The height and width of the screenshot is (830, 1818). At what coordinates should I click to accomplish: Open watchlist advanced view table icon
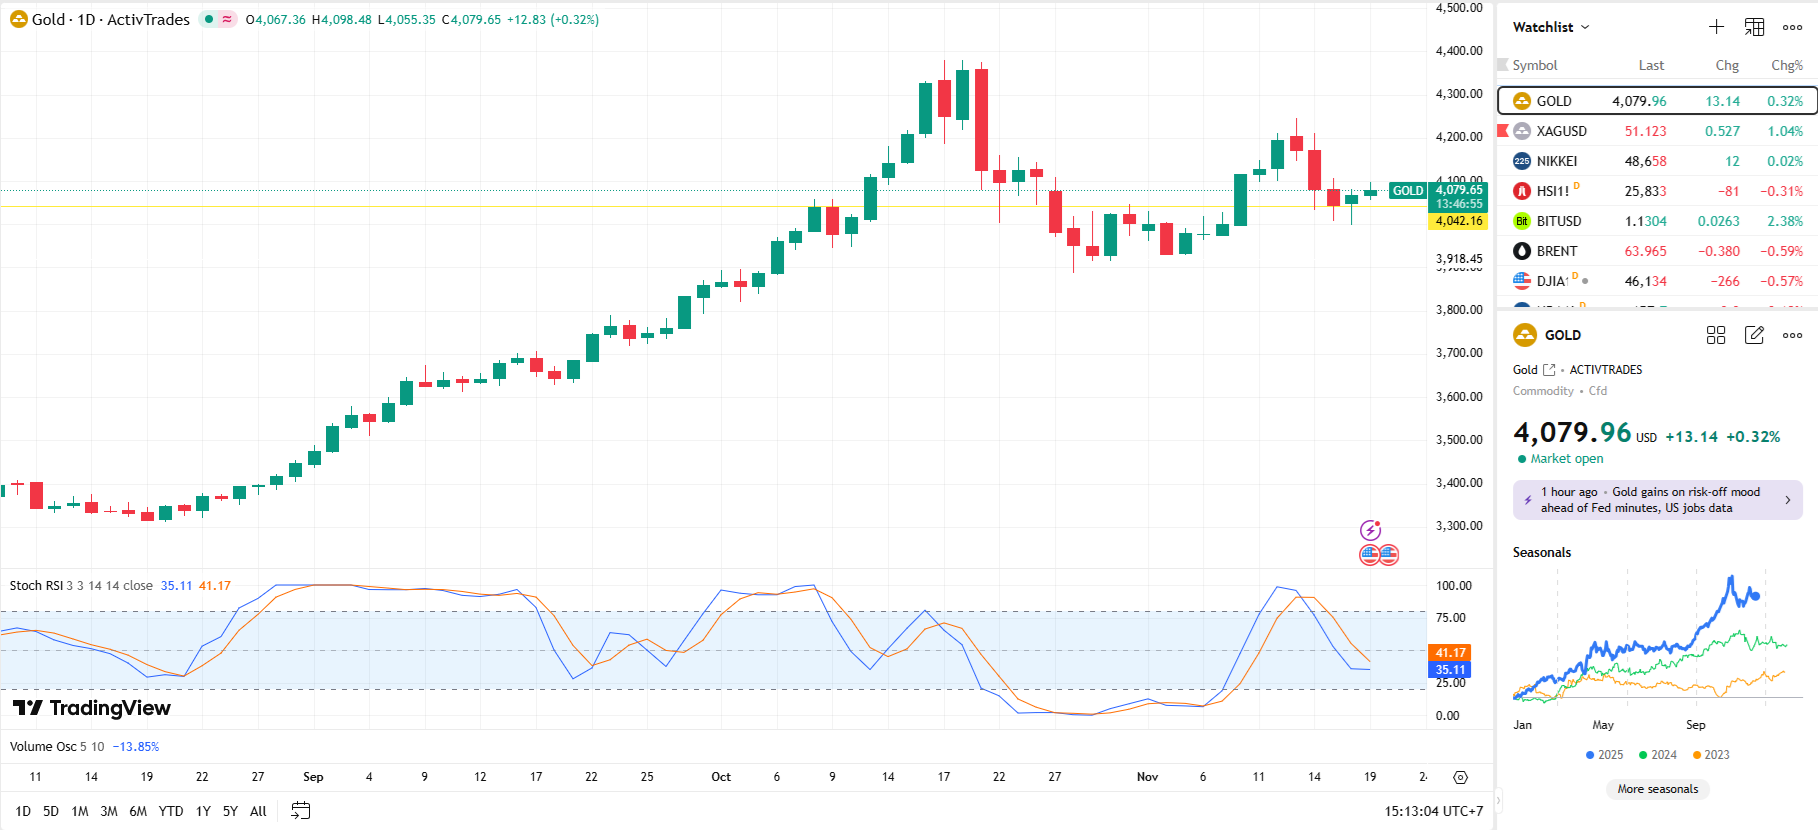coord(1754,27)
